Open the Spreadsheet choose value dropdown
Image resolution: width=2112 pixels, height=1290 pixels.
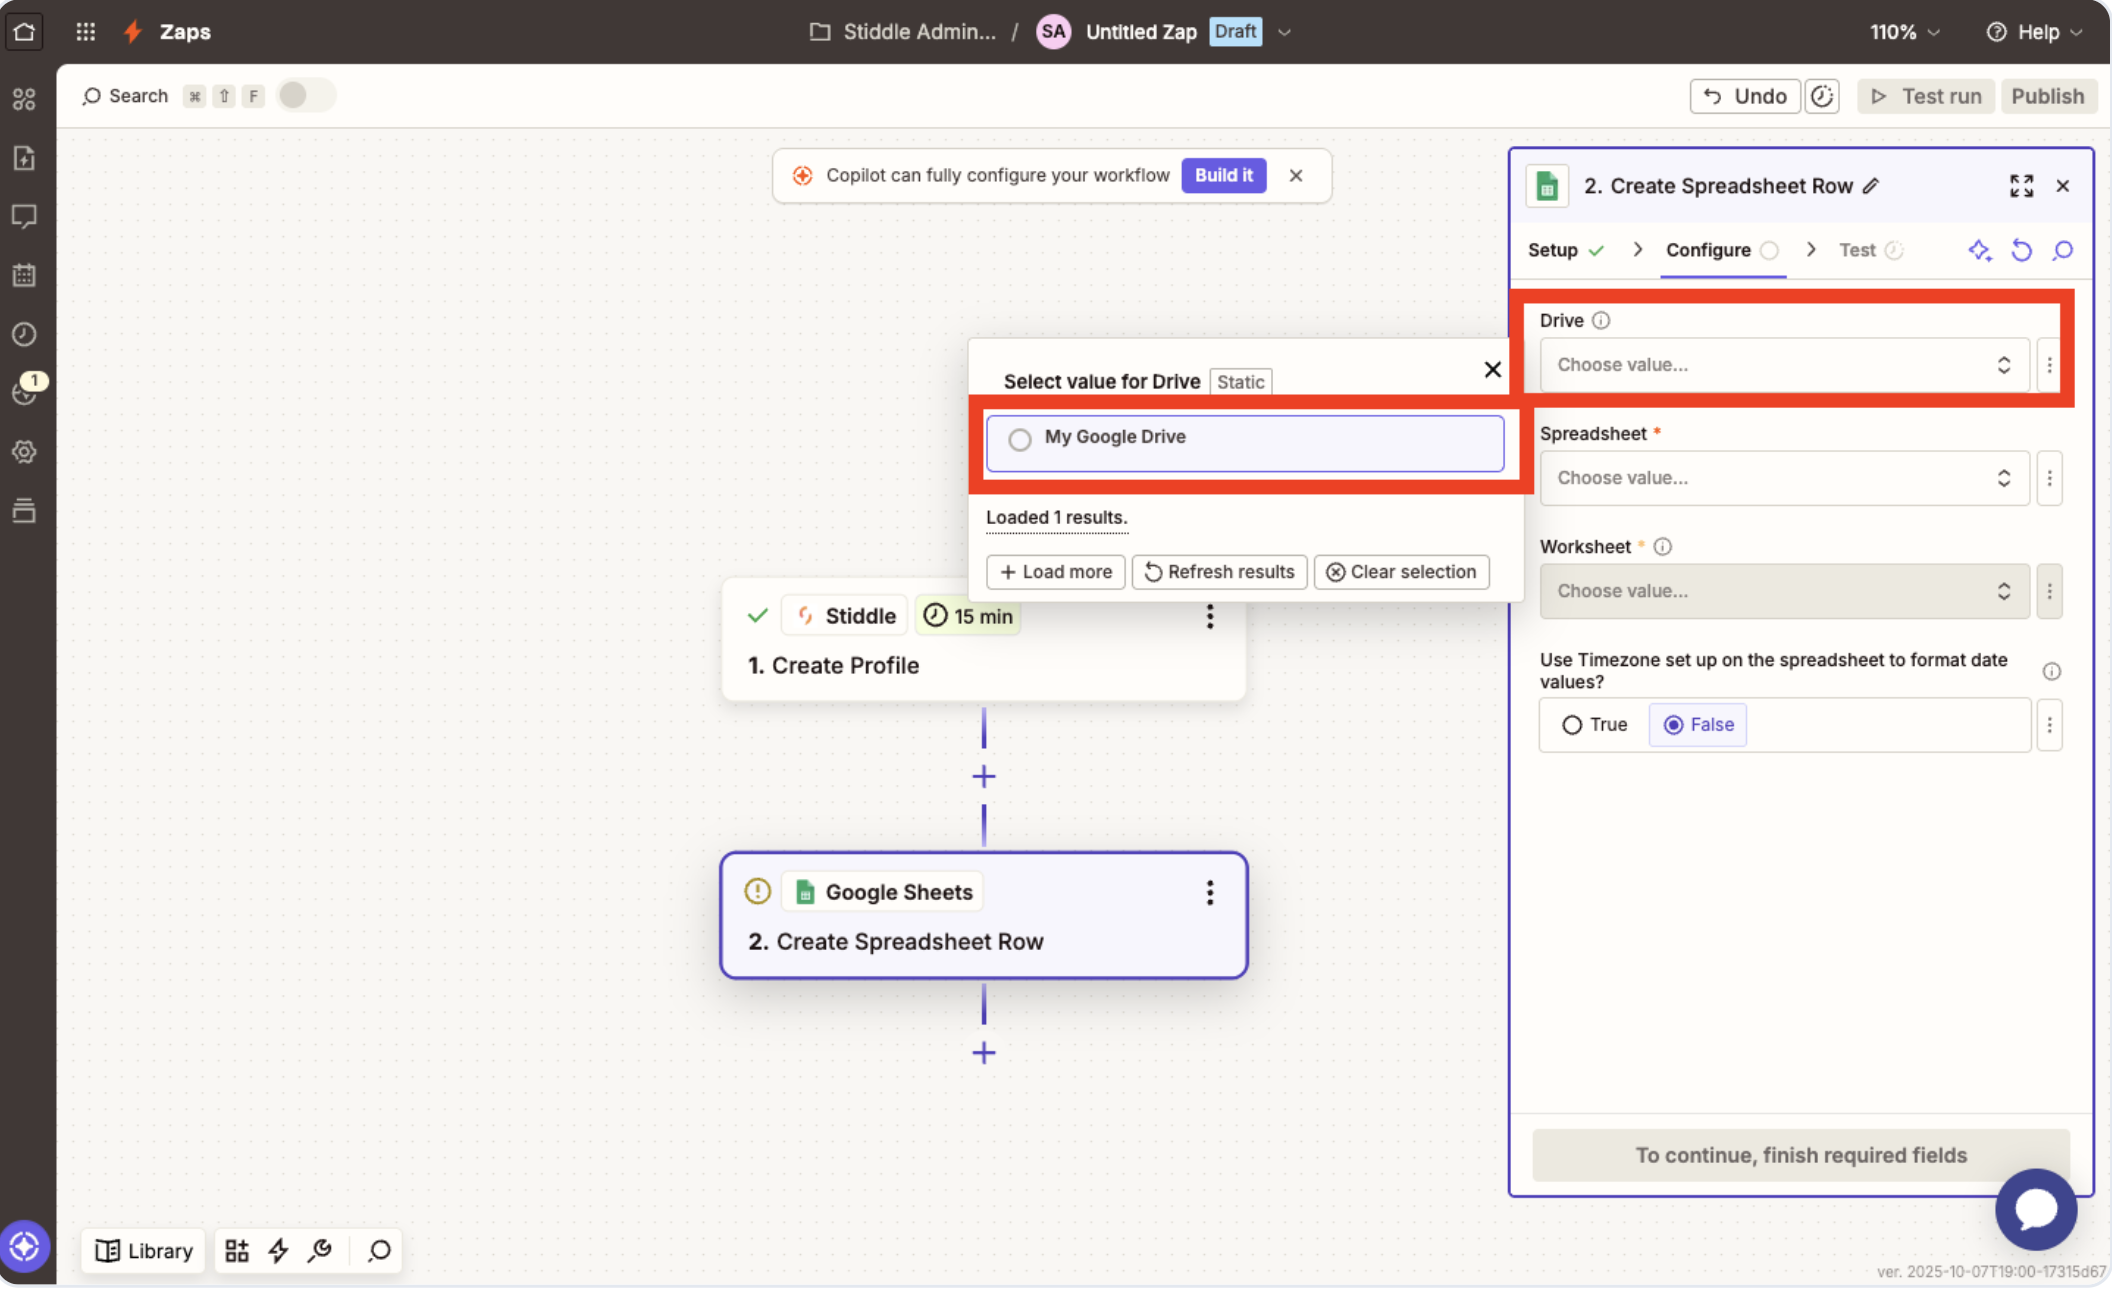point(1784,478)
